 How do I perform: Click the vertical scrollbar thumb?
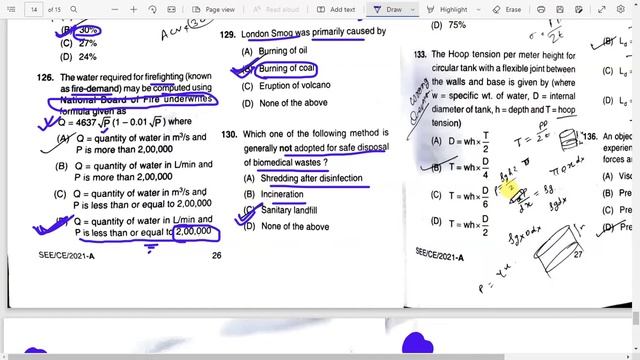click(636, 318)
